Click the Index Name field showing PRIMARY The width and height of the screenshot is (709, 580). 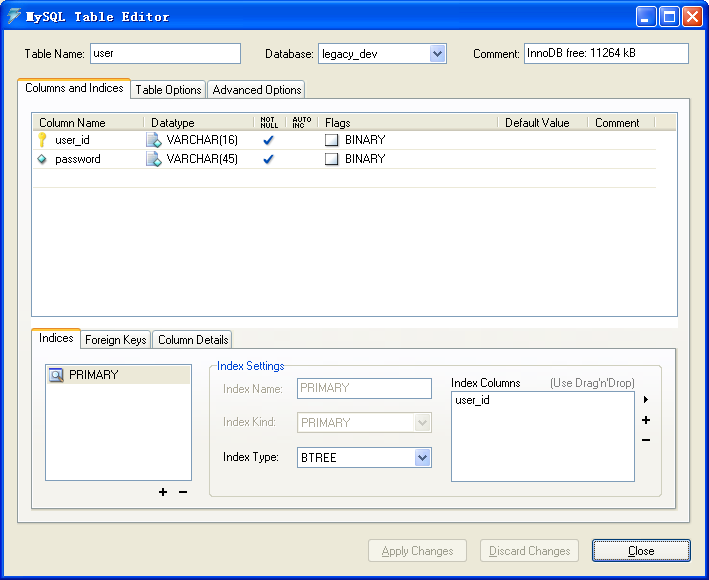click(364, 388)
